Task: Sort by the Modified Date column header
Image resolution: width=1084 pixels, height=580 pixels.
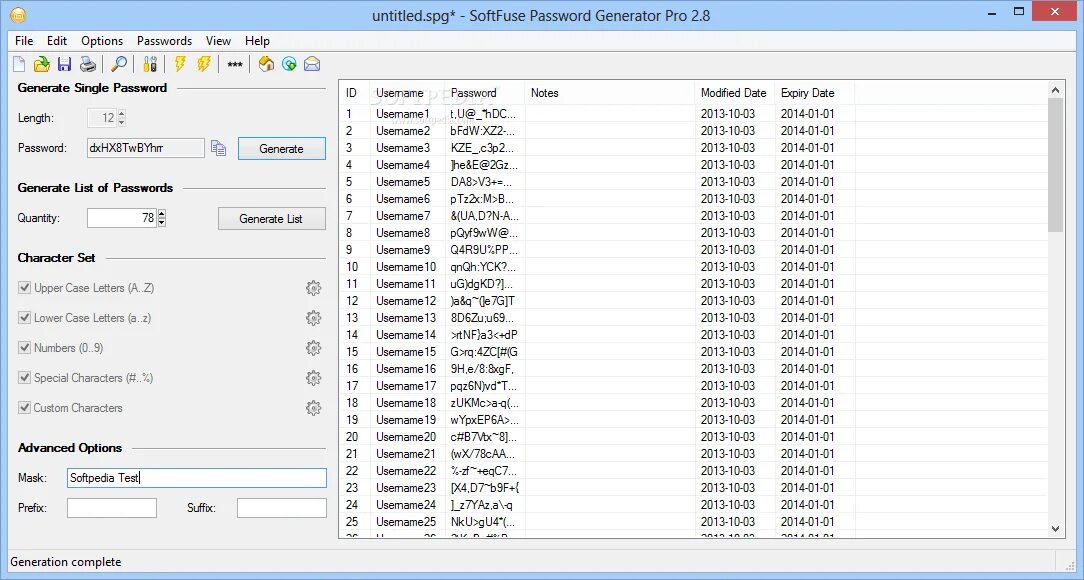Action: 735,93
